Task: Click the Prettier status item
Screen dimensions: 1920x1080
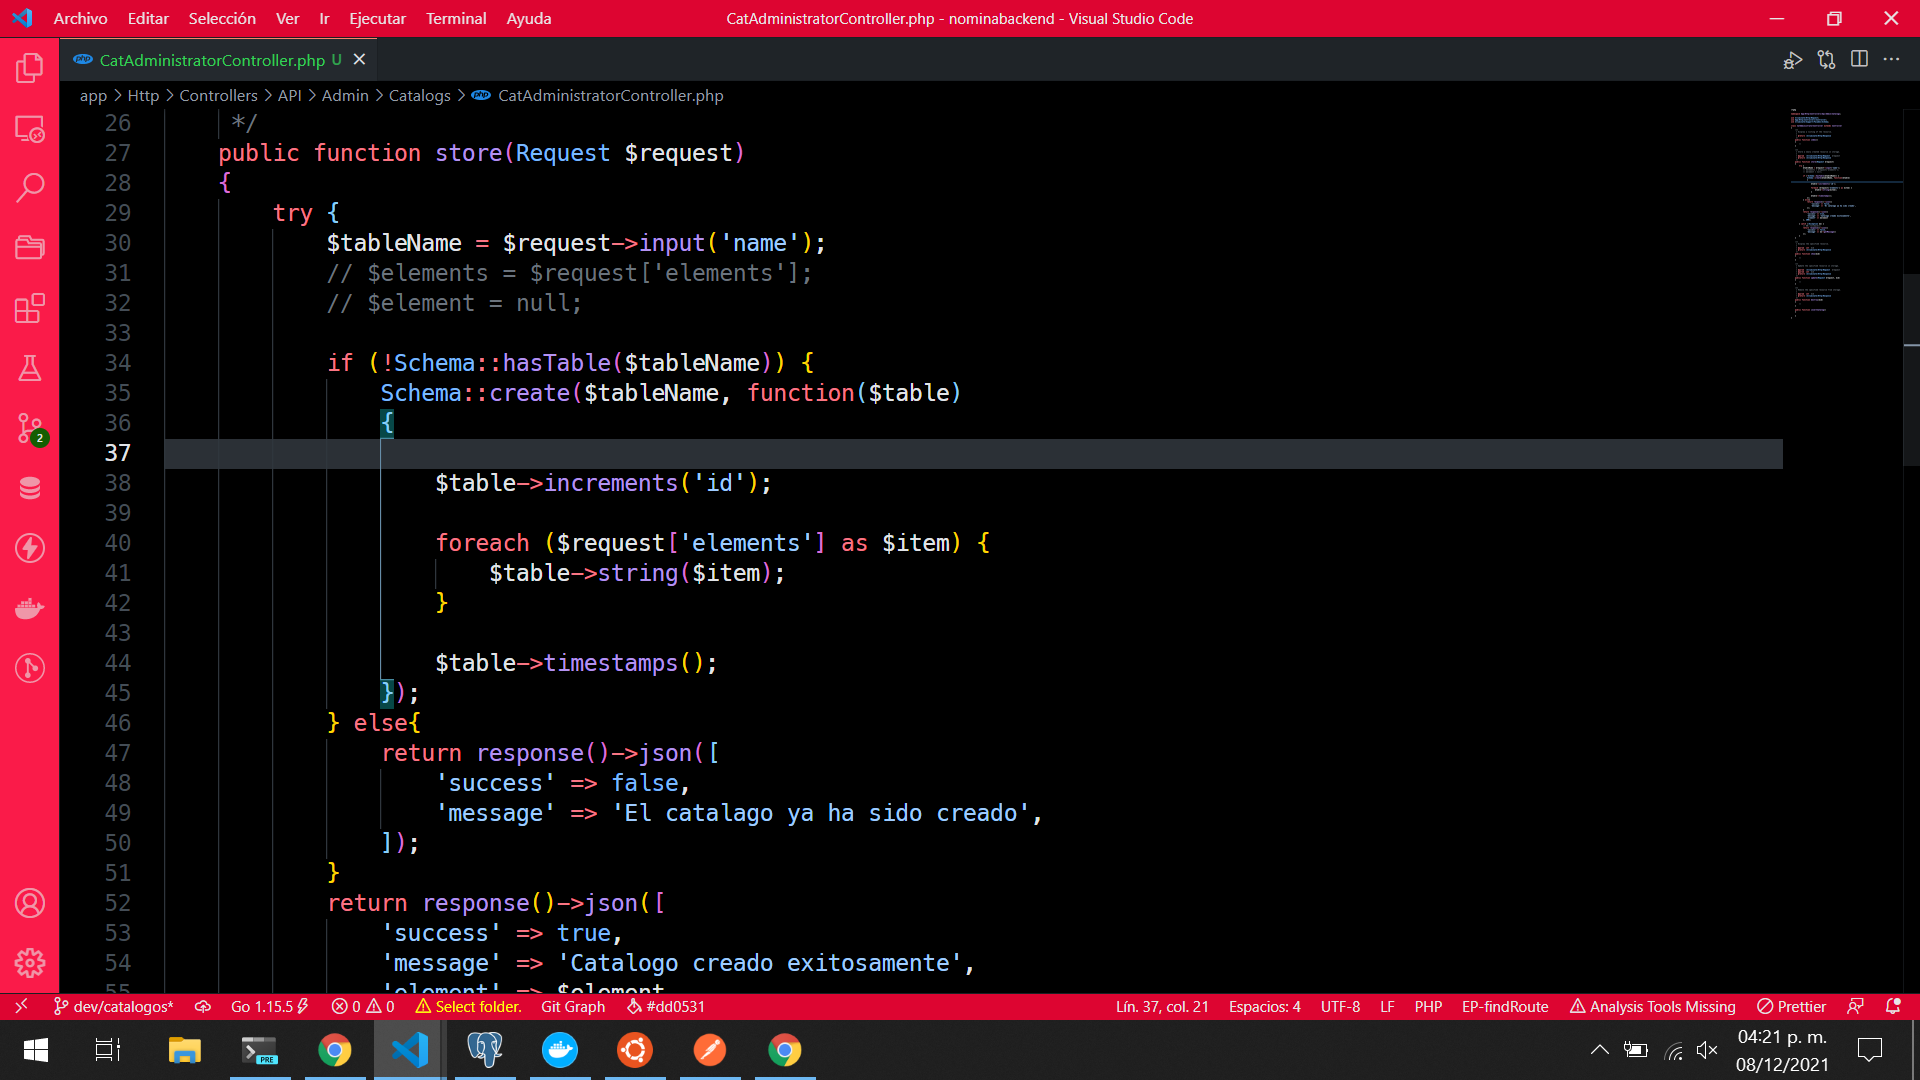Action: [x=1791, y=1007]
